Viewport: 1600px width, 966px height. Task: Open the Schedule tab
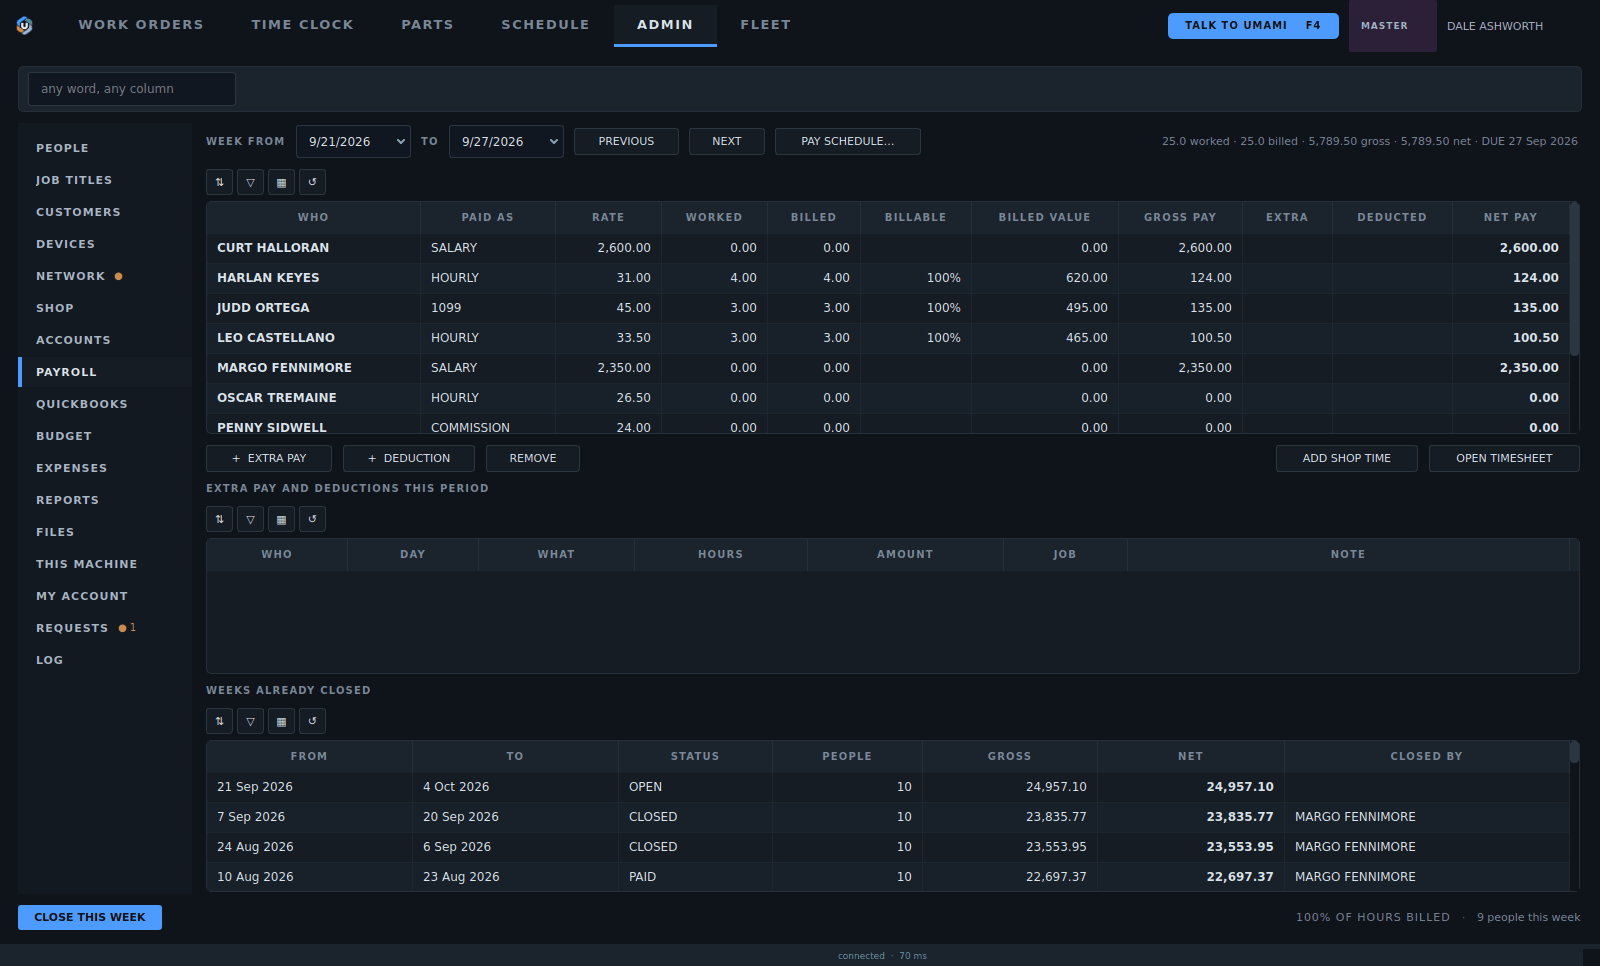[545, 25]
